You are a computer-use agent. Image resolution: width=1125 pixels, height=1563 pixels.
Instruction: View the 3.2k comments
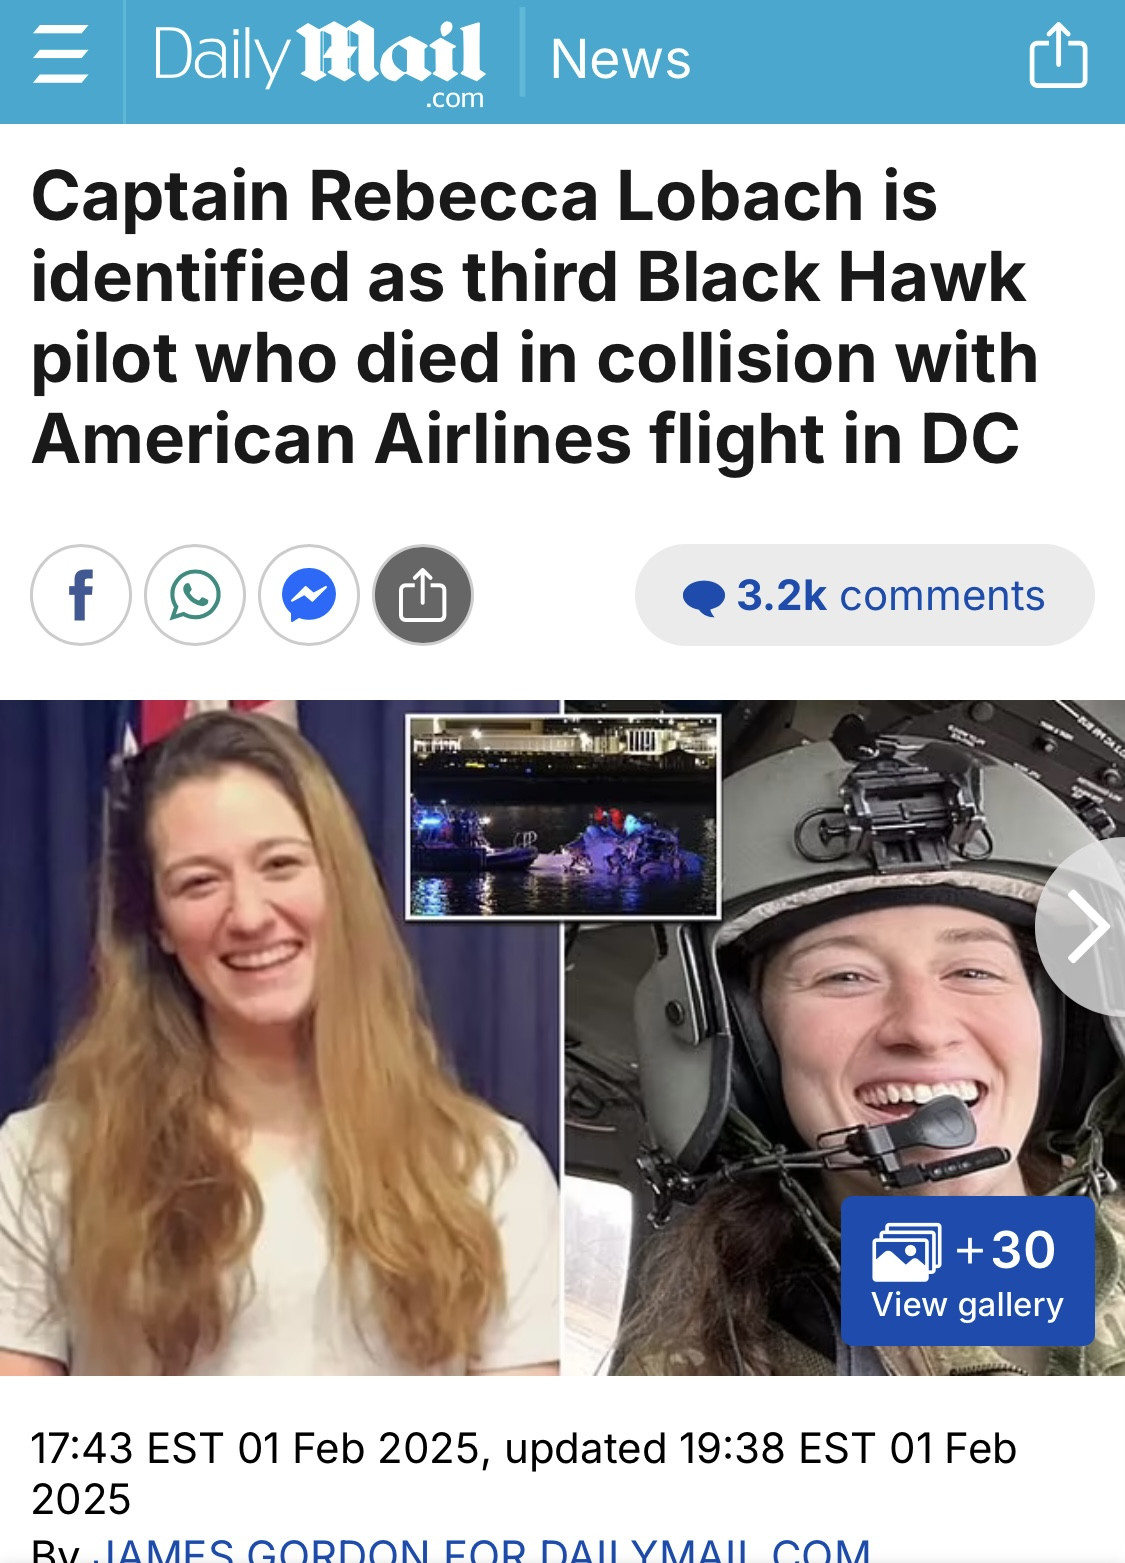click(x=864, y=595)
